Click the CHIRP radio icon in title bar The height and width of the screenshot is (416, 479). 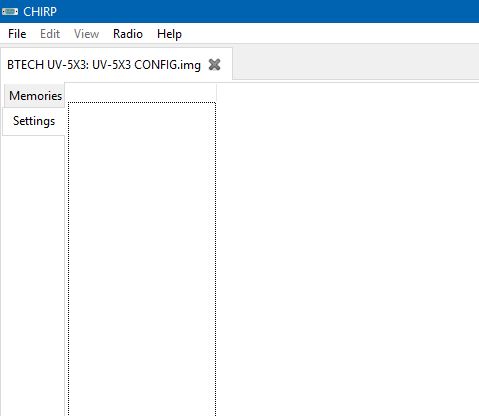(10, 12)
